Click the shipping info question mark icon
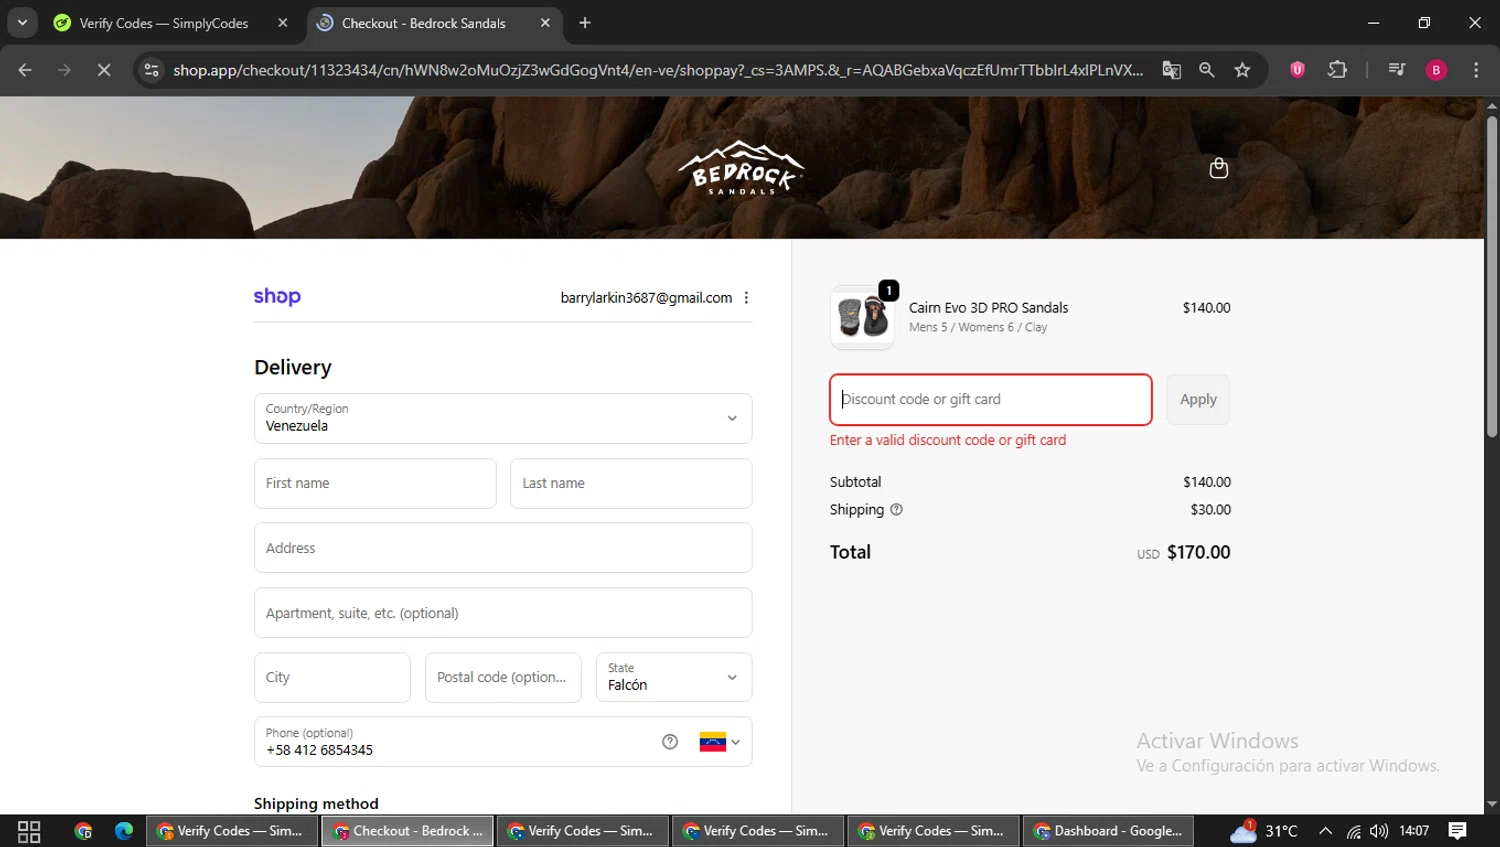Viewport: 1500px width, 847px height. pyautogui.click(x=896, y=509)
